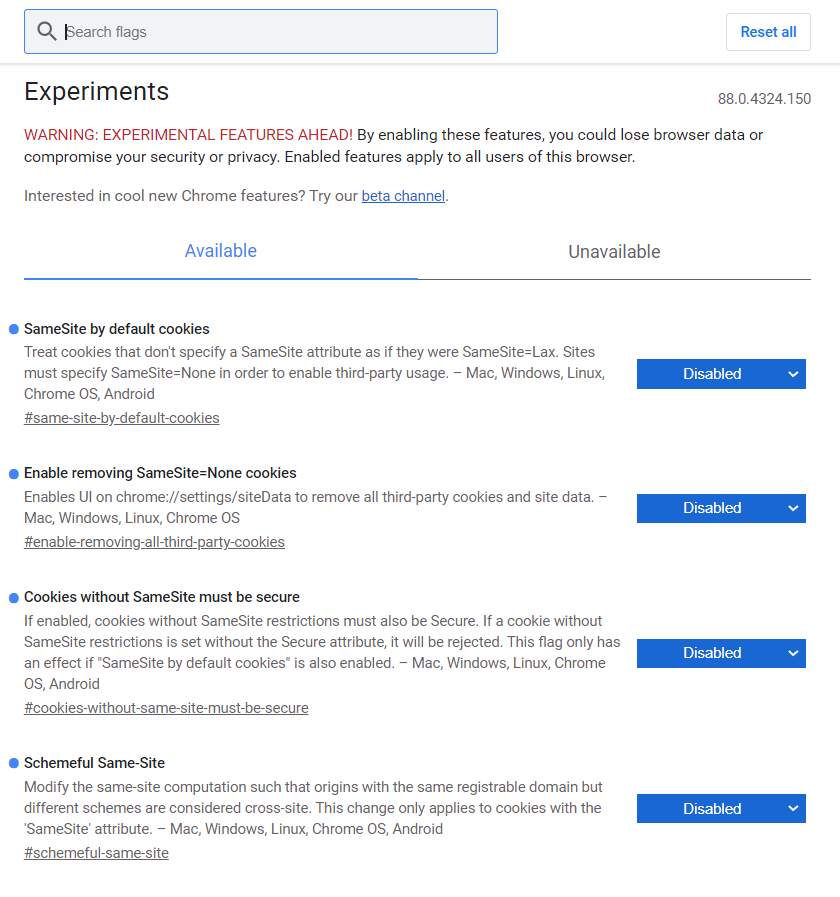Expand the Cookies without SameSite must be secure dropdown
This screenshot has height=897, width=840.
click(x=721, y=653)
